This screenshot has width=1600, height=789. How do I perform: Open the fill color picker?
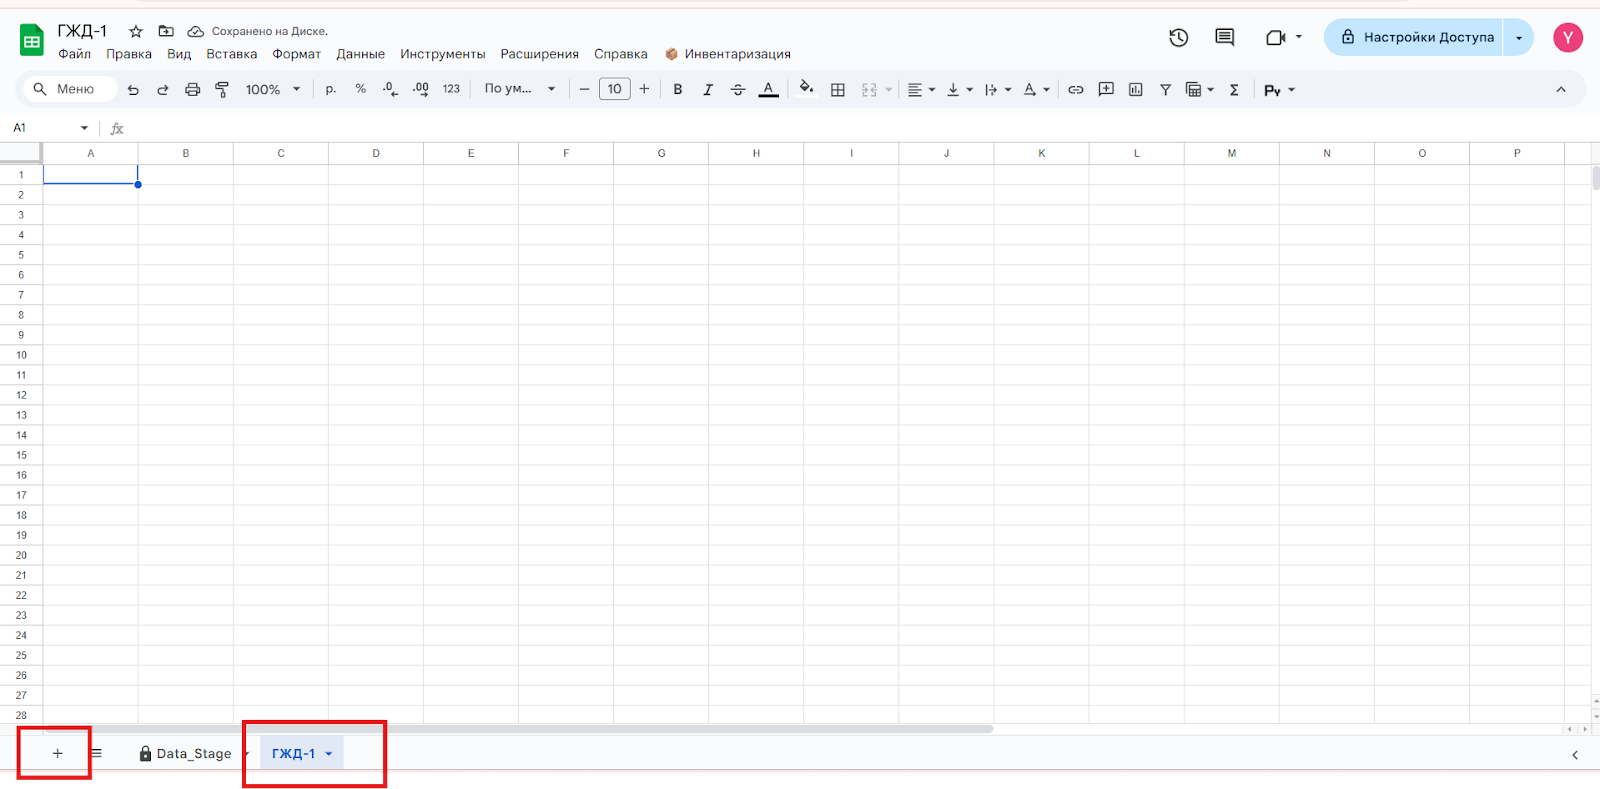tap(806, 89)
